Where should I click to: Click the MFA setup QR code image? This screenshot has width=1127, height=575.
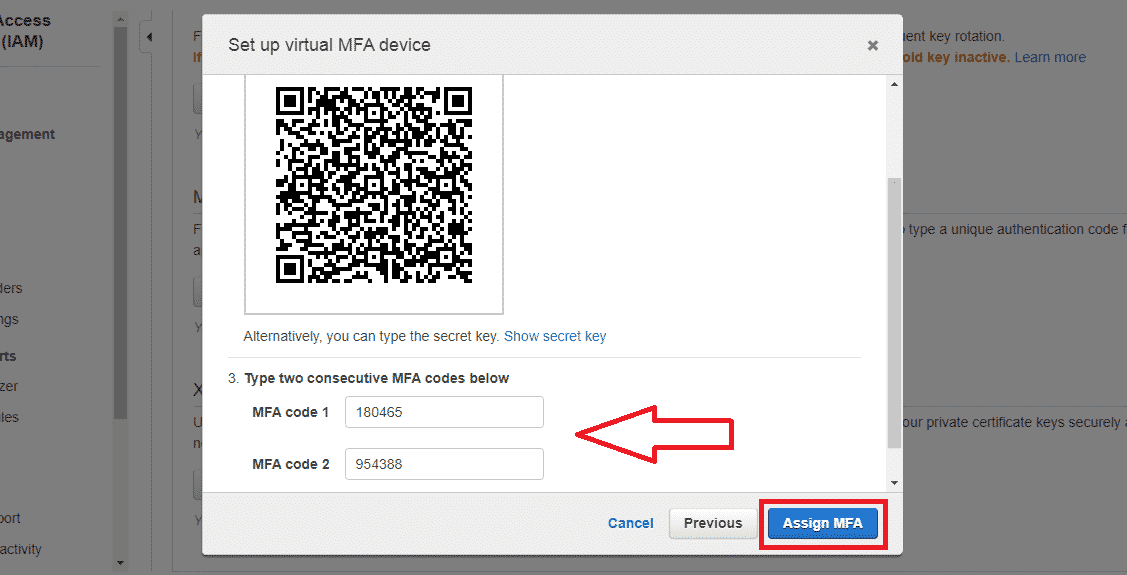click(374, 185)
